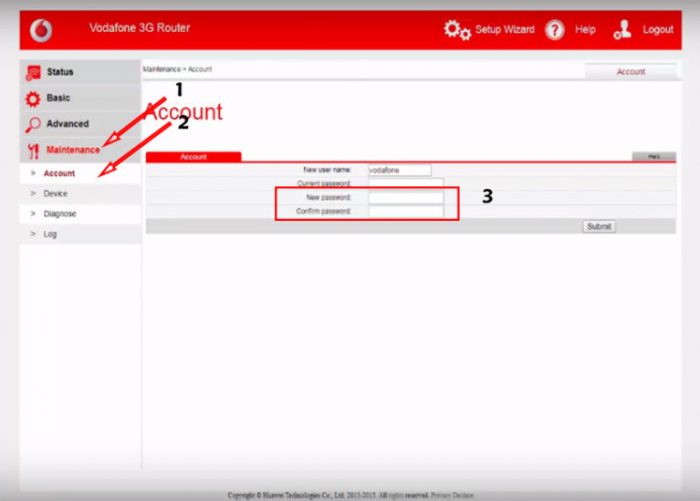The image size is (700, 501).
Task: Select Device under Maintenance
Action: (55, 193)
